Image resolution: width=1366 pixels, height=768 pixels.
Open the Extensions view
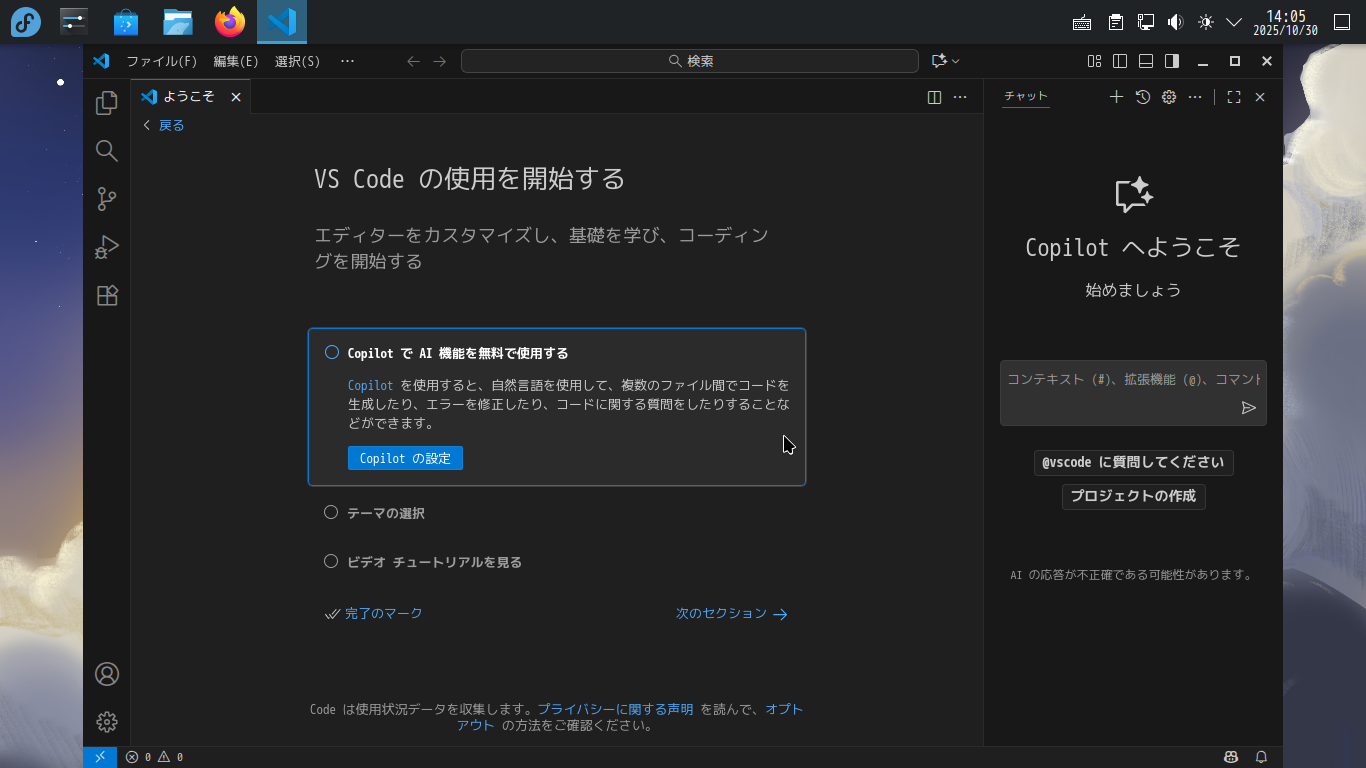click(x=107, y=295)
